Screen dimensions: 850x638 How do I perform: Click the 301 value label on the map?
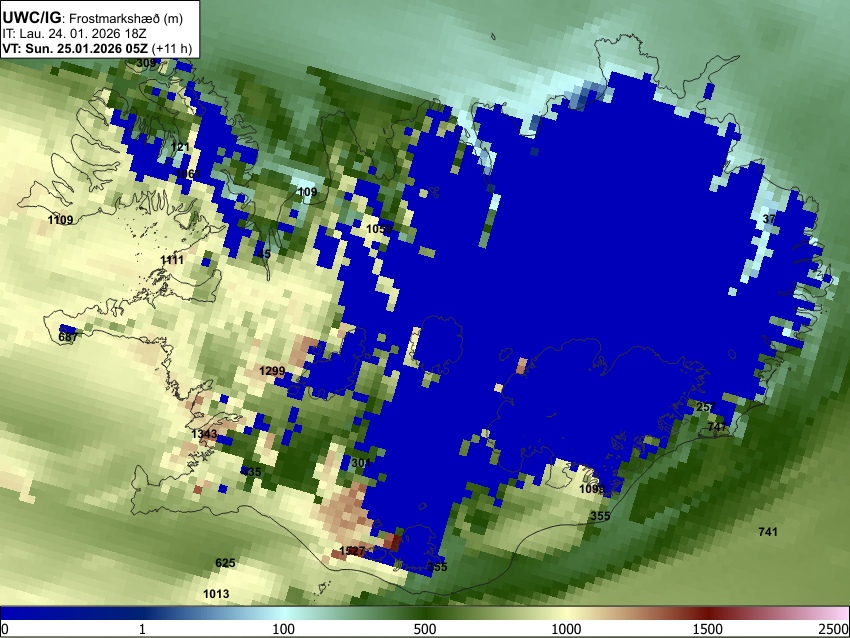pyautogui.click(x=361, y=463)
